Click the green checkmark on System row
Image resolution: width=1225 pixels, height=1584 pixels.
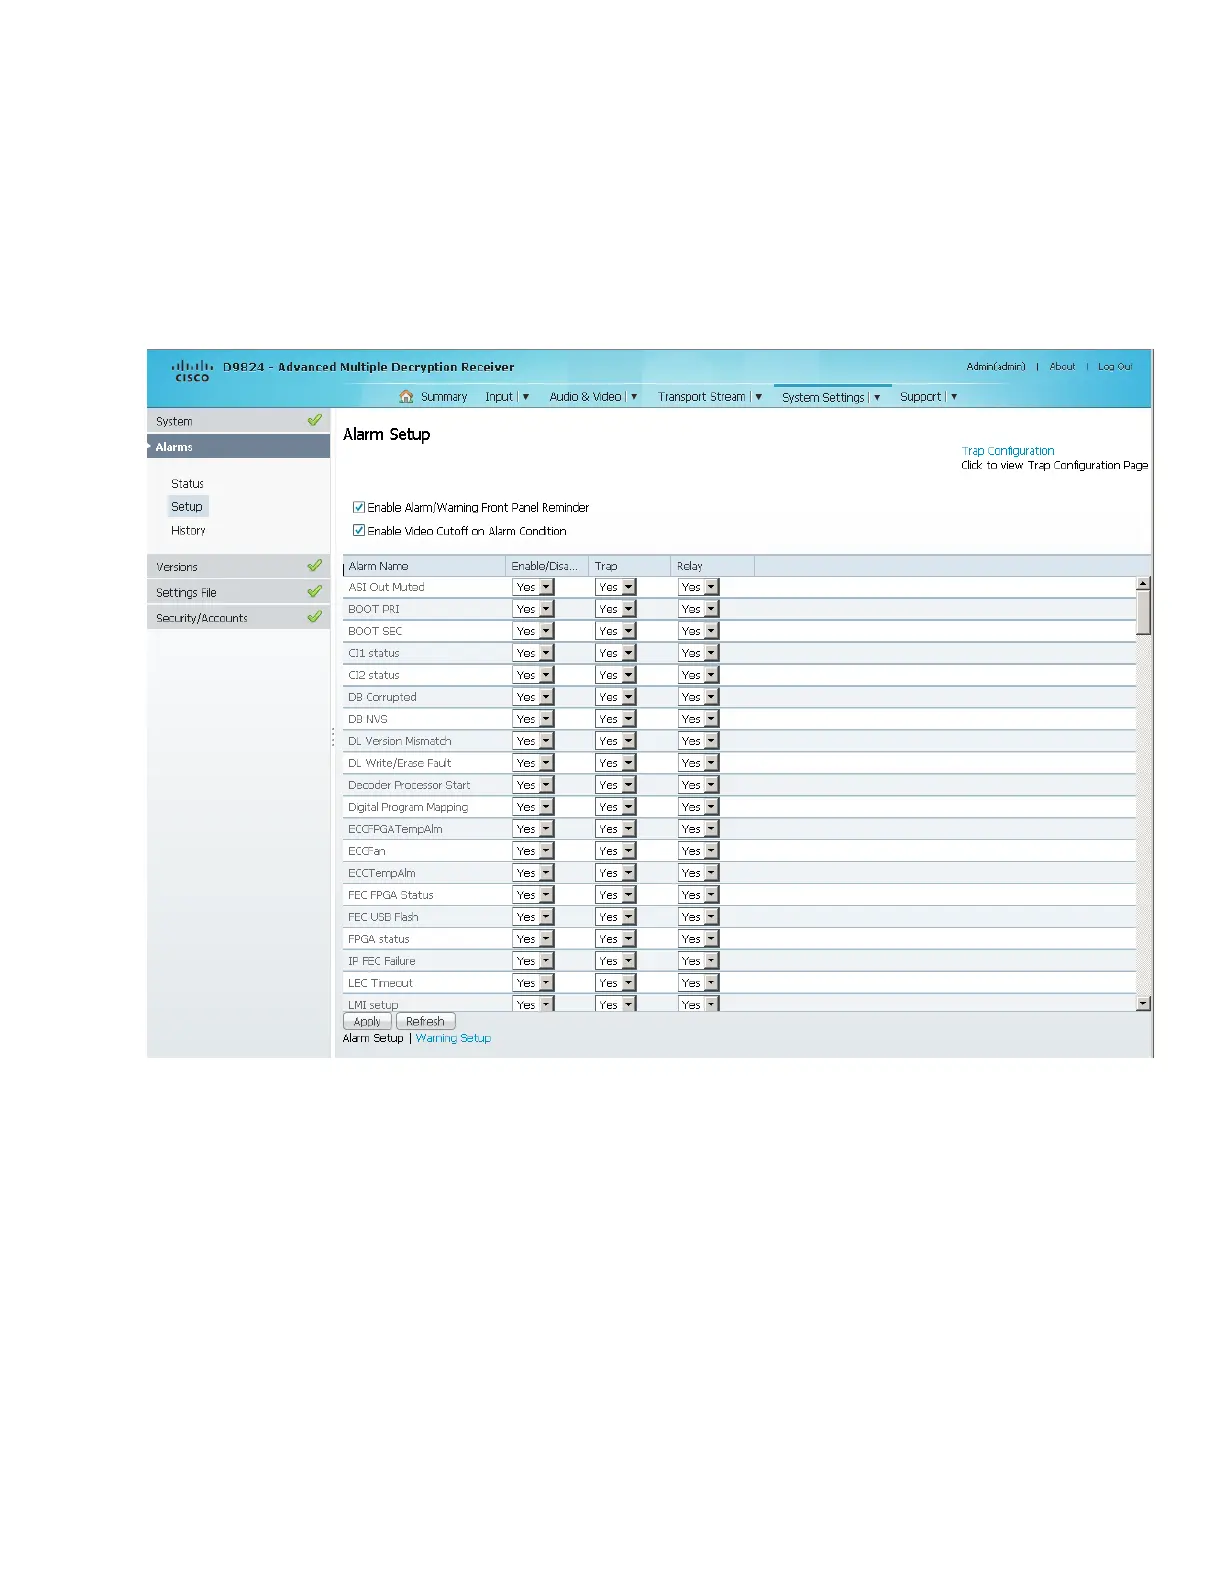[x=314, y=421]
